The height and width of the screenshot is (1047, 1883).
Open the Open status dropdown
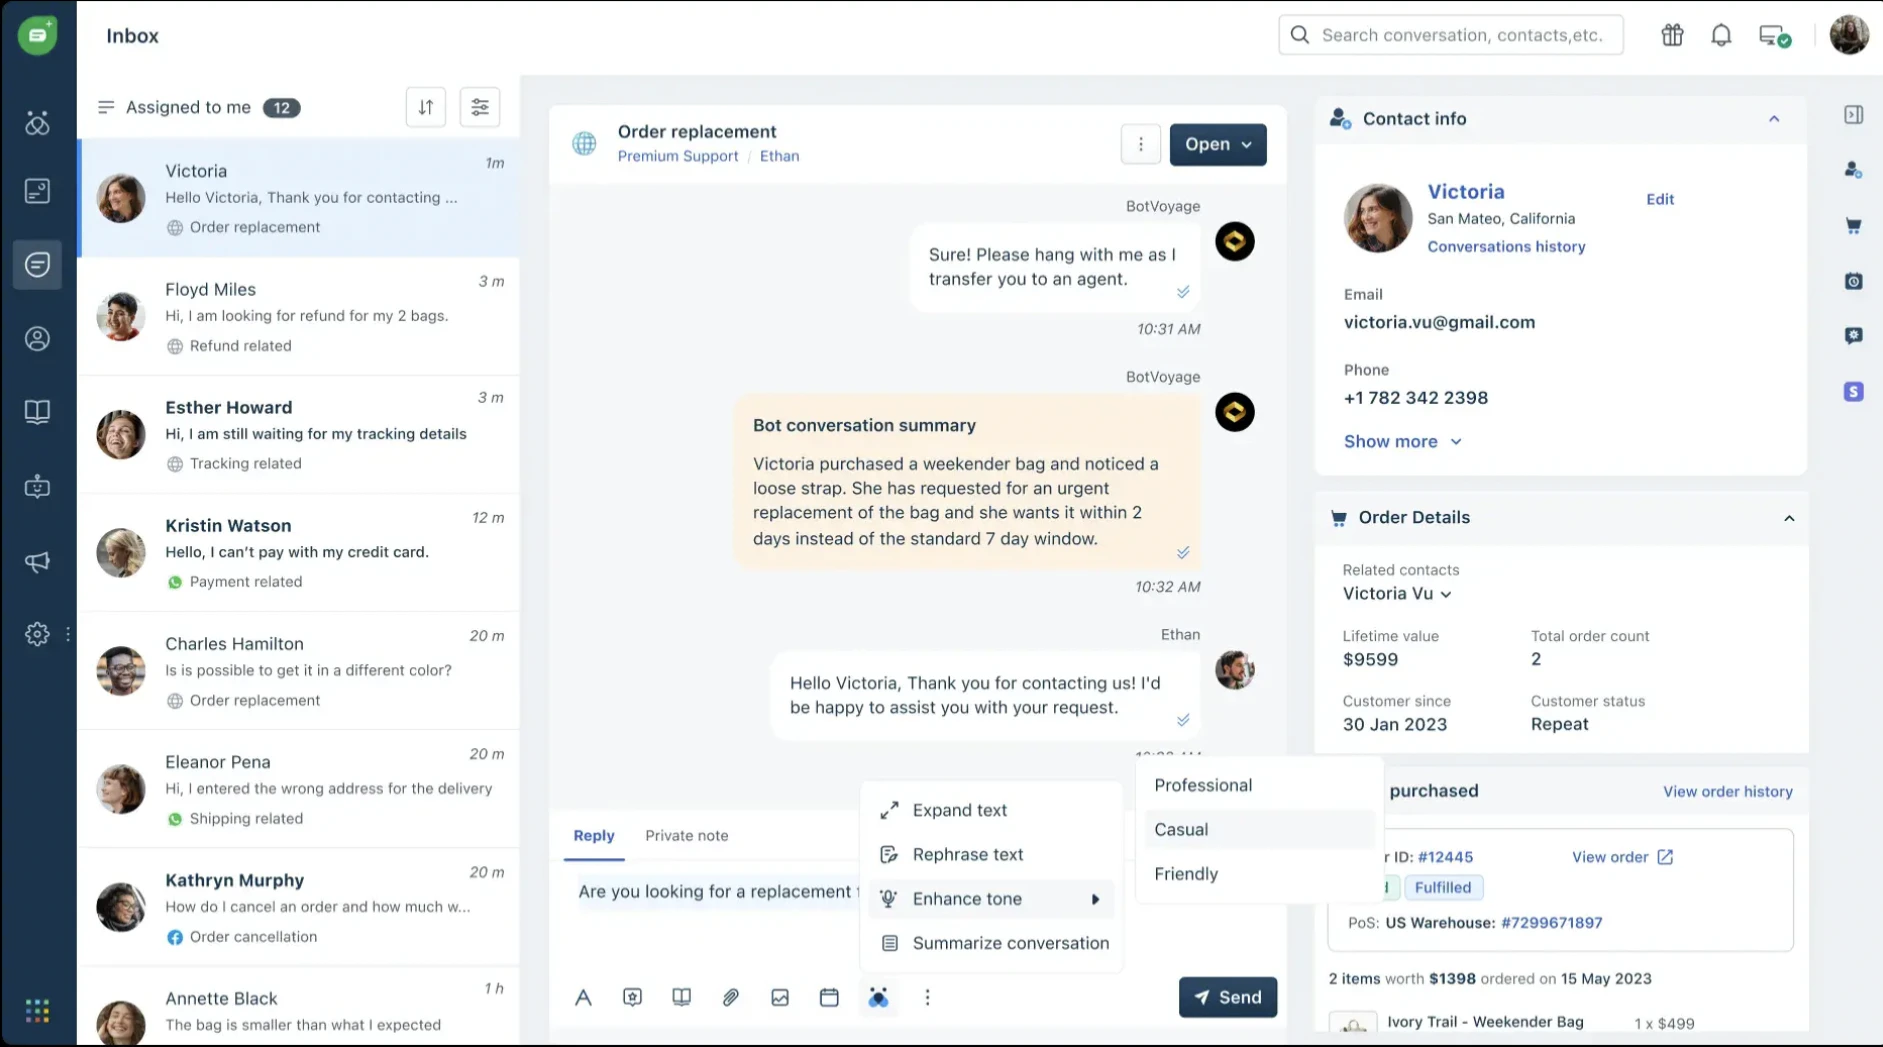coord(1218,144)
